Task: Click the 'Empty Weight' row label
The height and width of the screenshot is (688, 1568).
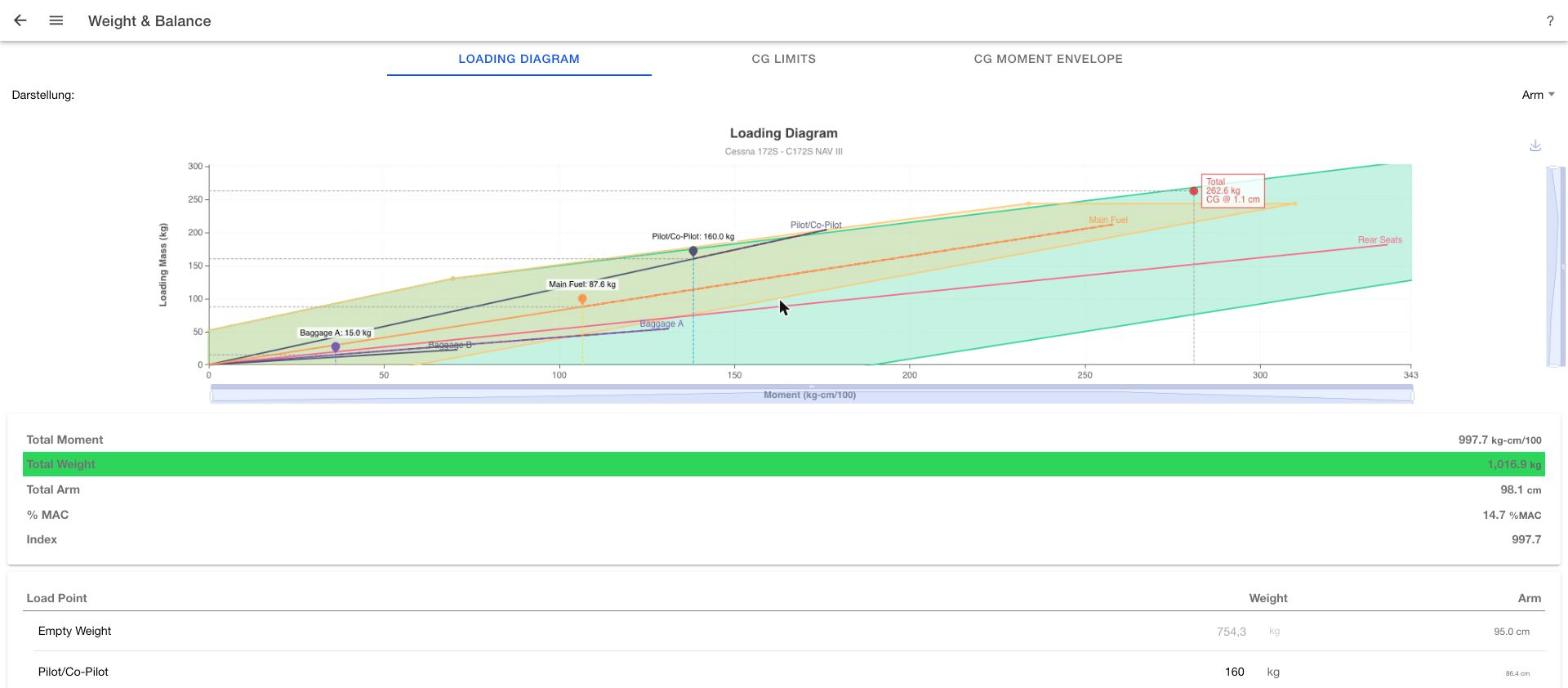Action: pos(75,632)
